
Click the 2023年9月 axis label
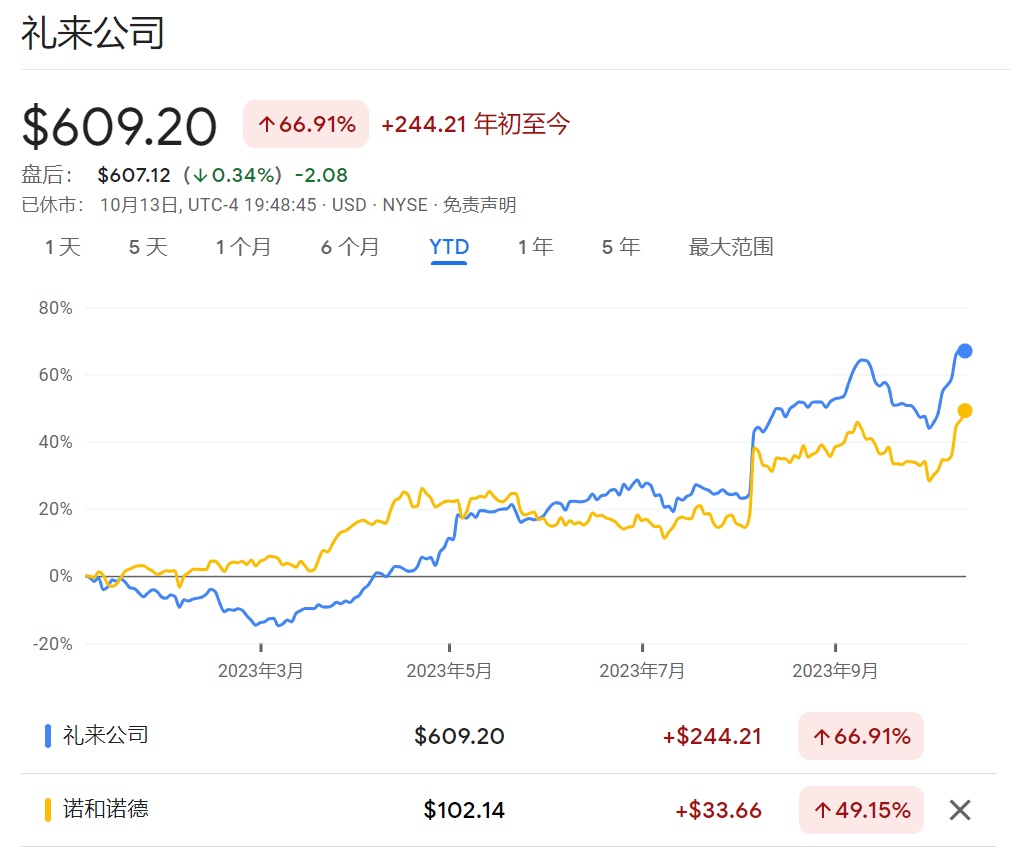coord(835,671)
